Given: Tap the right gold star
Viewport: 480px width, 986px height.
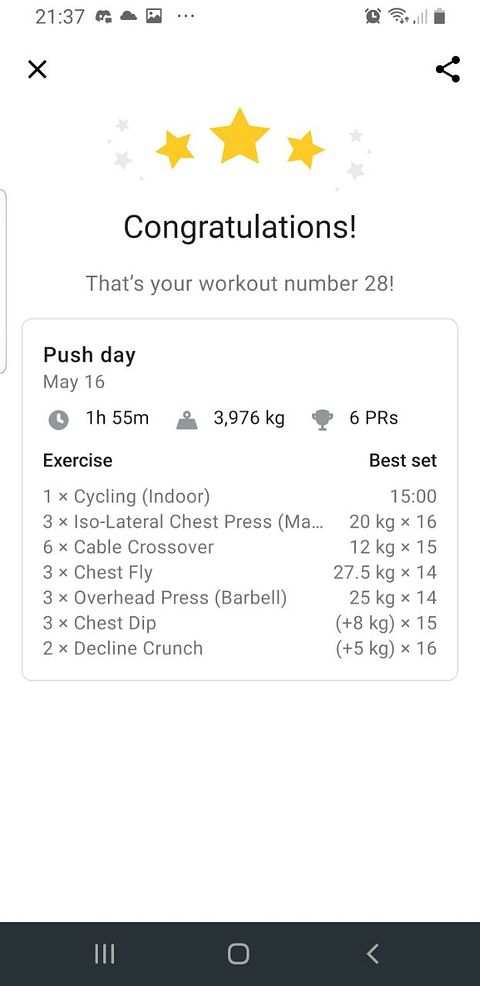Looking at the screenshot, I should (305, 150).
